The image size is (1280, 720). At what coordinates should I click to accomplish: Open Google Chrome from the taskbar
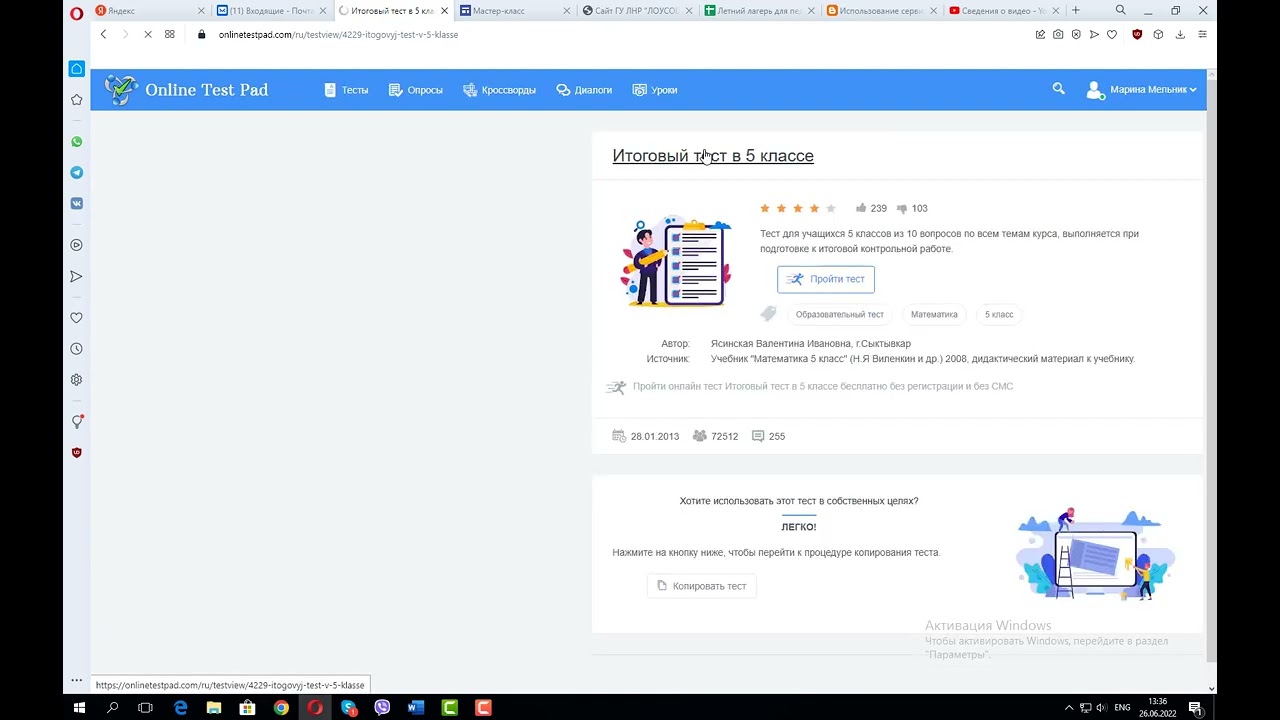tap(281, 707)
